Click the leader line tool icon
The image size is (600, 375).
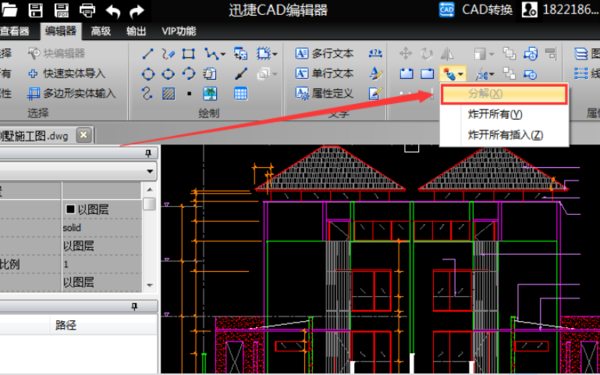point(241,74)
